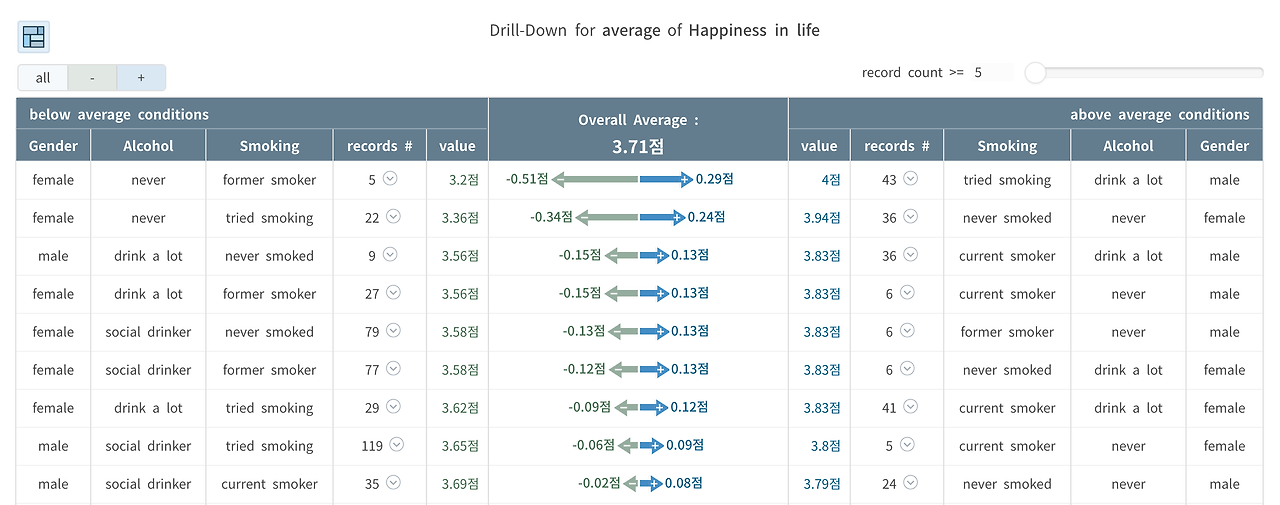Click the left Alcohol column header

tap(148, 146)
